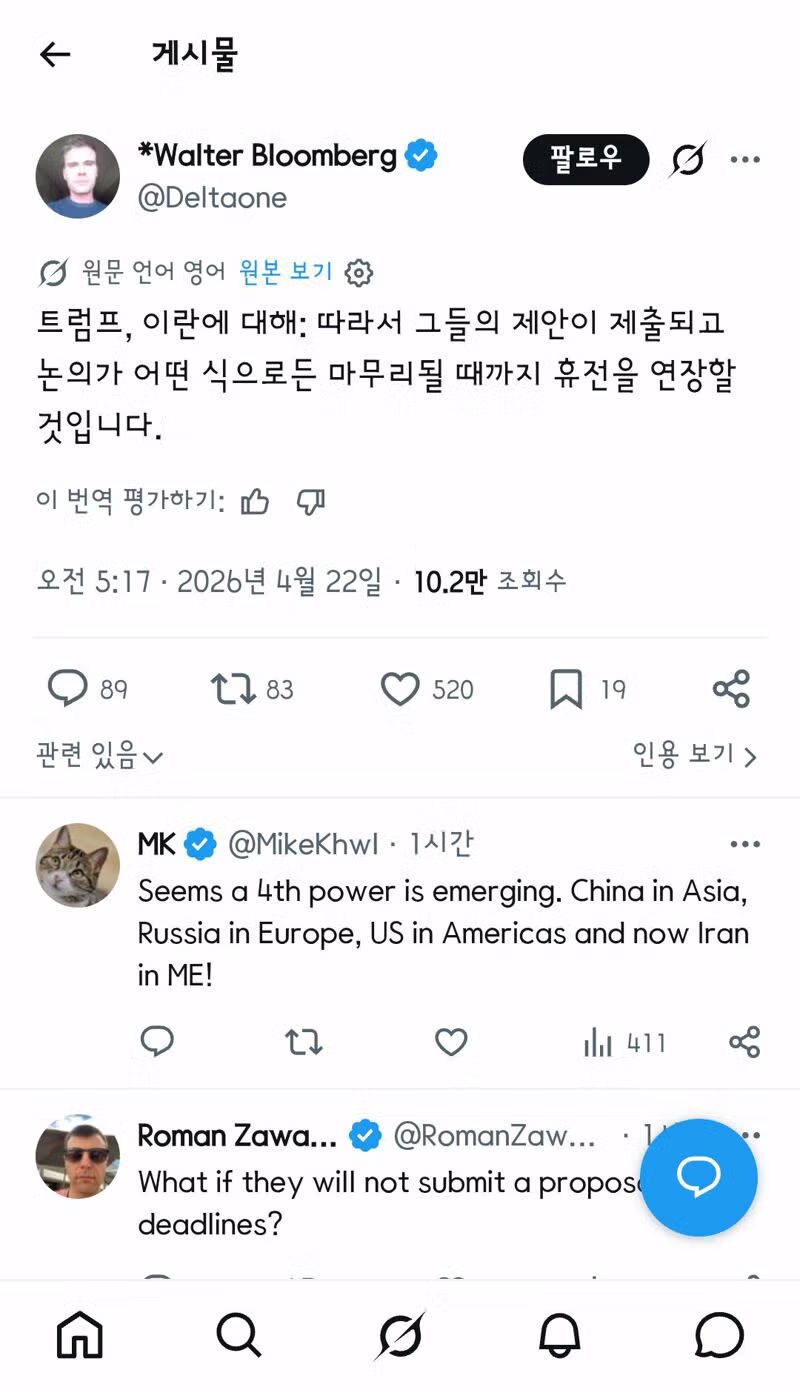View the original tweet via 원본 보기
Viewport: 800px width, 1390px height.
(287, 272)
